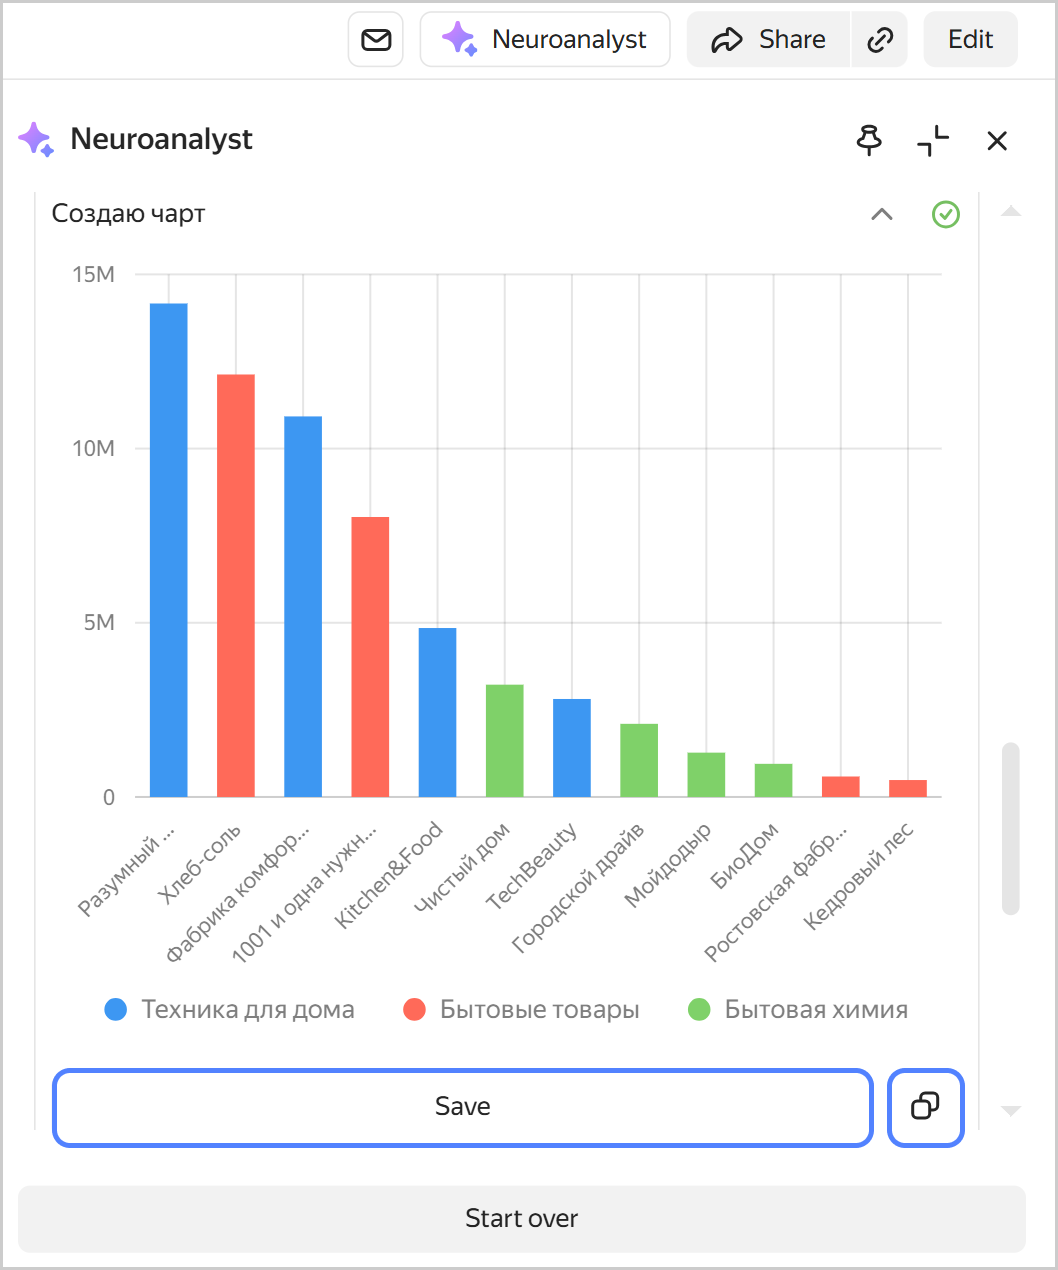Click the red Кедровый лес bar
The width and height of the screenshot is (1058, 1270).
[908, 788]
